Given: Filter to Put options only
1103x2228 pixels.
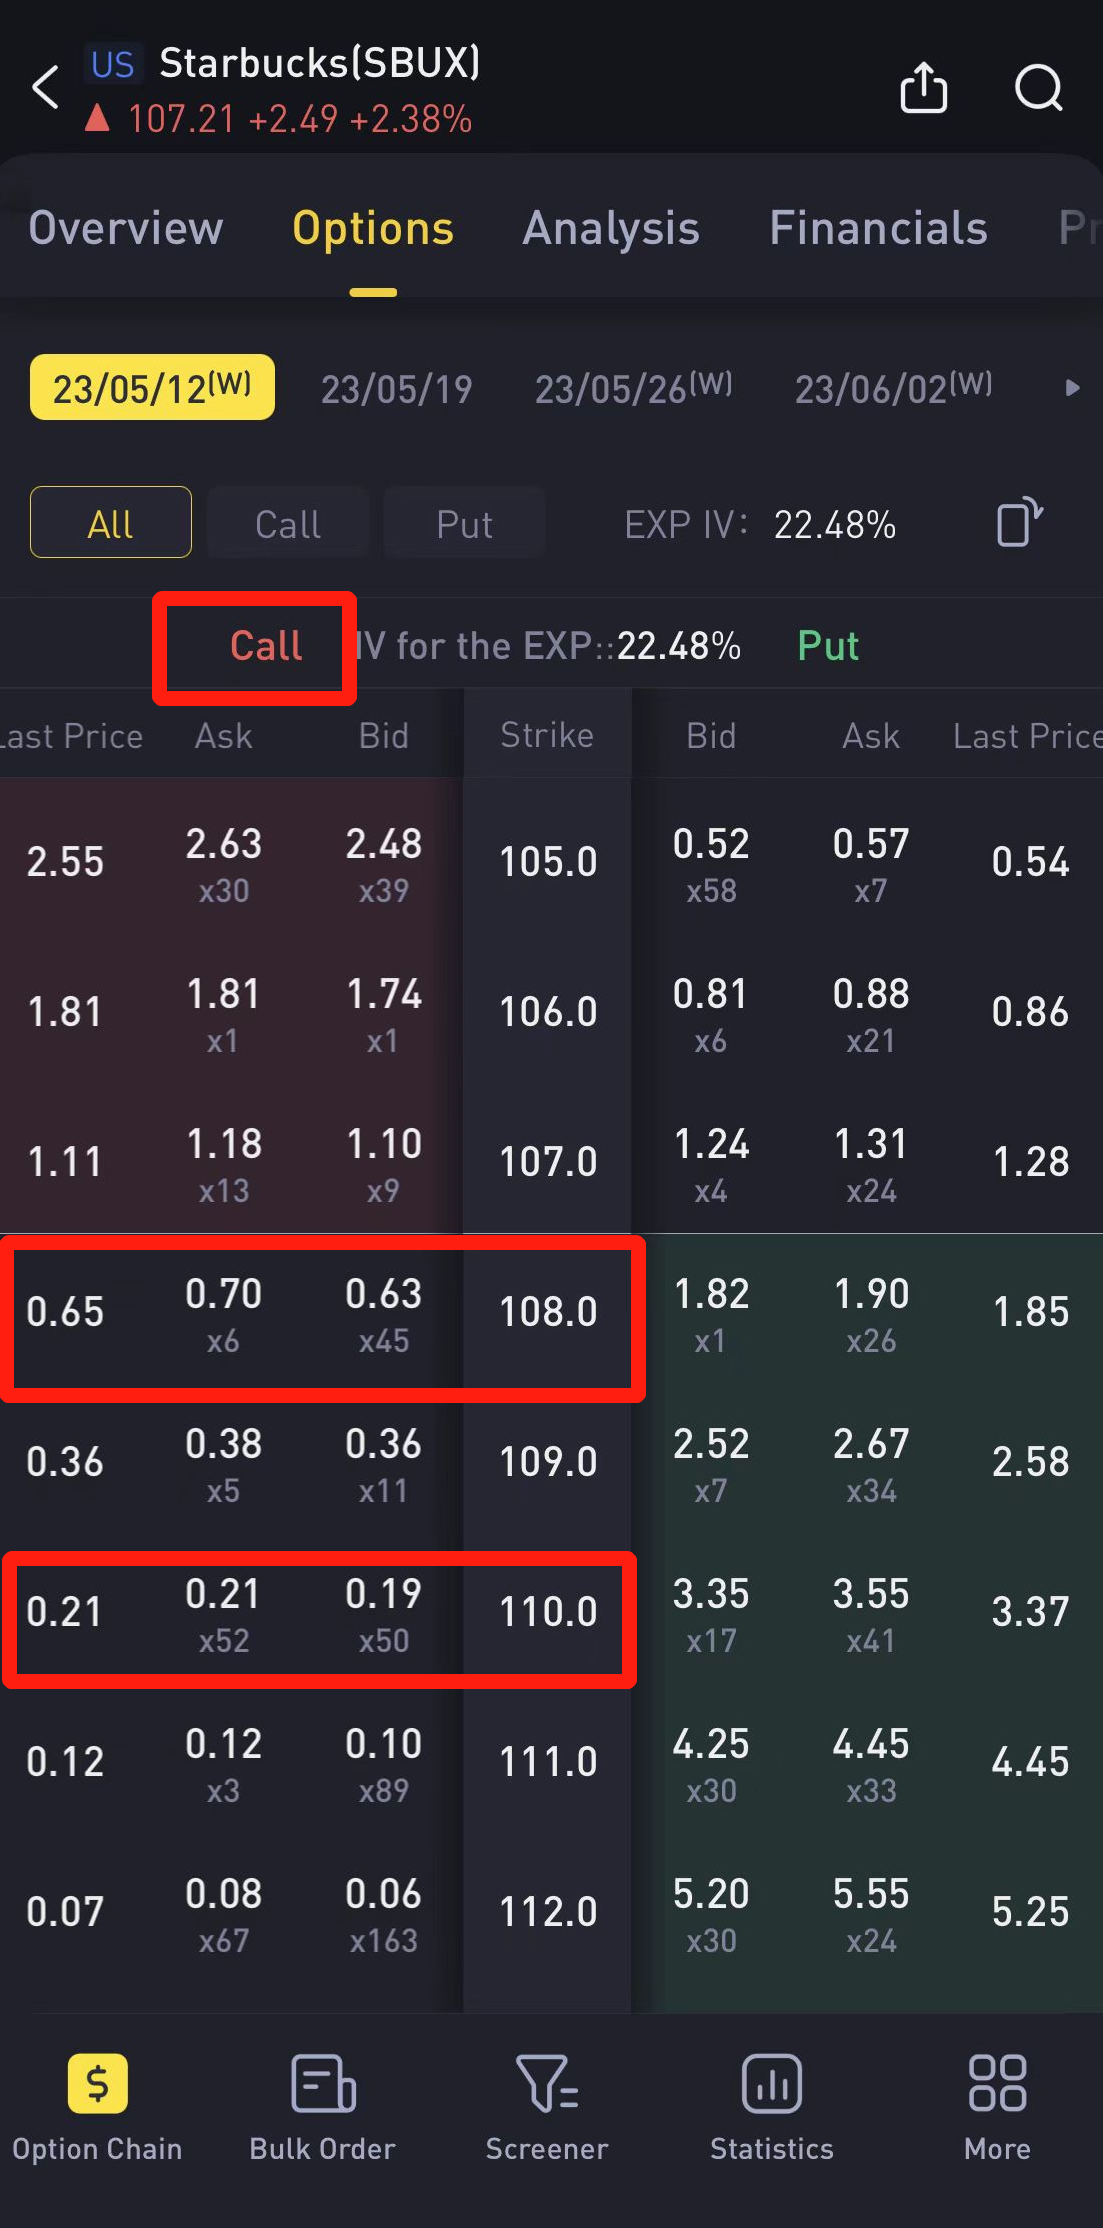Looking at the screenshot, I should [464, 523].
